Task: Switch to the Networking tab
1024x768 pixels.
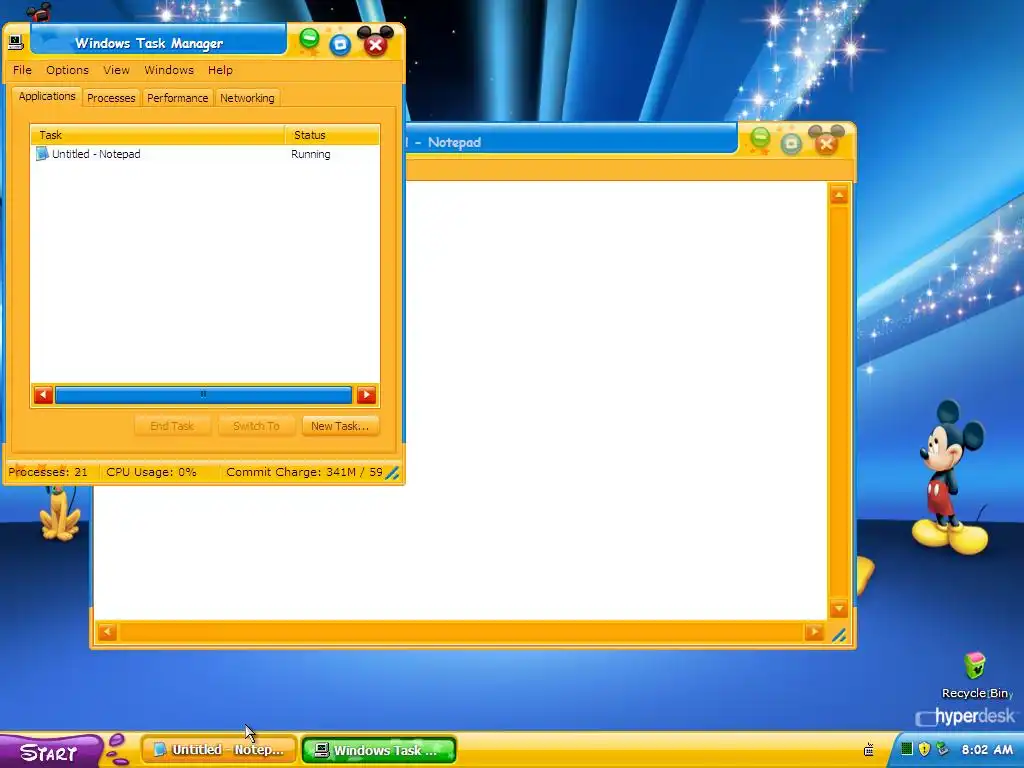Action: (247, 98)
